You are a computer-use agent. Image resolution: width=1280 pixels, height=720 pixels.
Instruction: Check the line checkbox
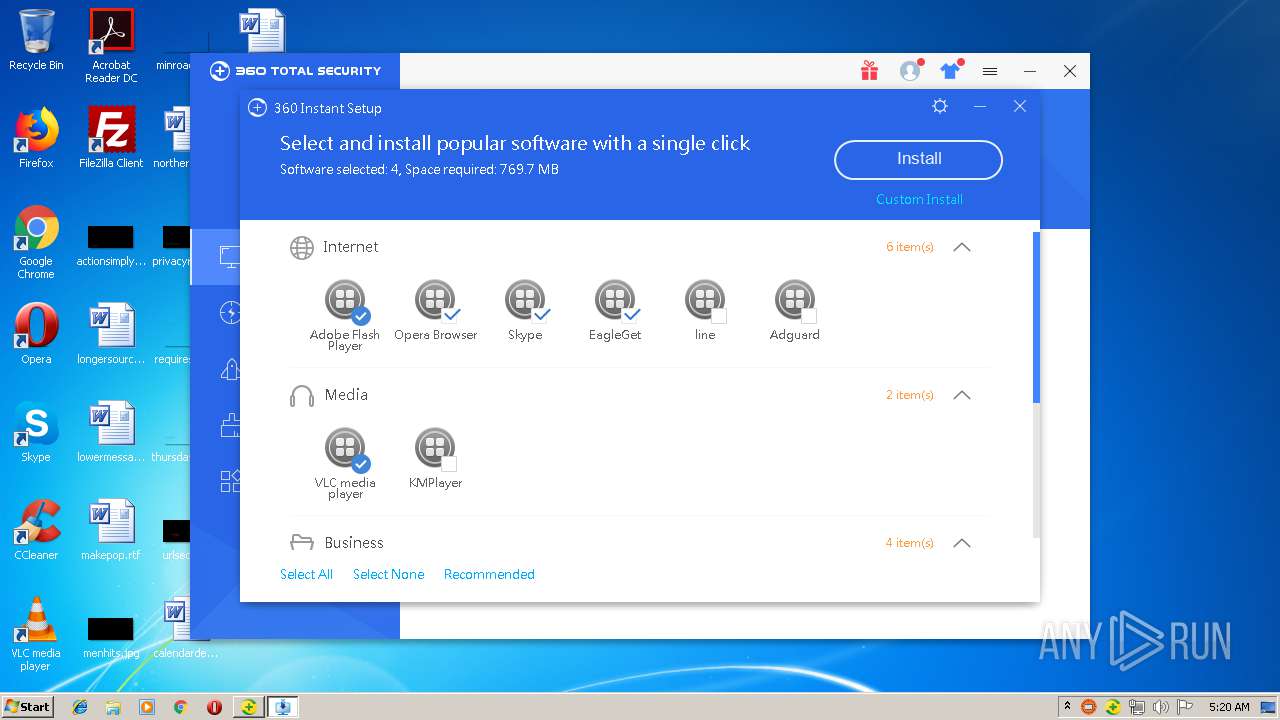pyautogui.click(x=719, y=316)
